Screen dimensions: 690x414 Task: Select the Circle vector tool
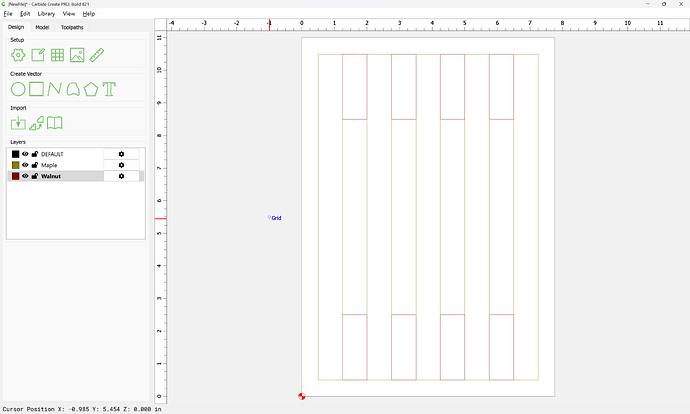18,89
